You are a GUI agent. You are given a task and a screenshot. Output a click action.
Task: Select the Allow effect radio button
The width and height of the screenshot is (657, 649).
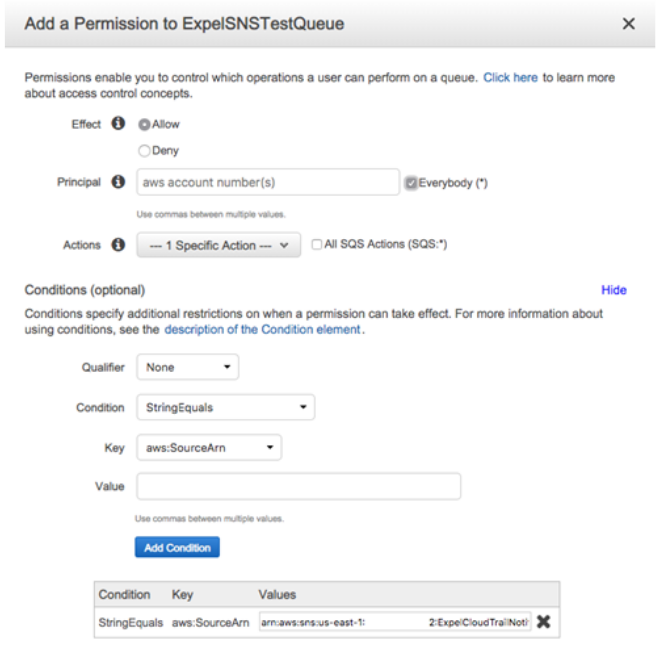(144, 124)
